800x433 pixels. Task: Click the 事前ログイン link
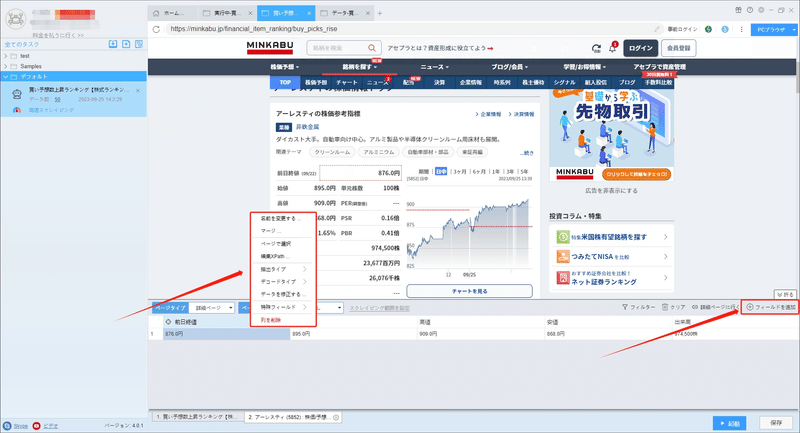pos(682,29)
